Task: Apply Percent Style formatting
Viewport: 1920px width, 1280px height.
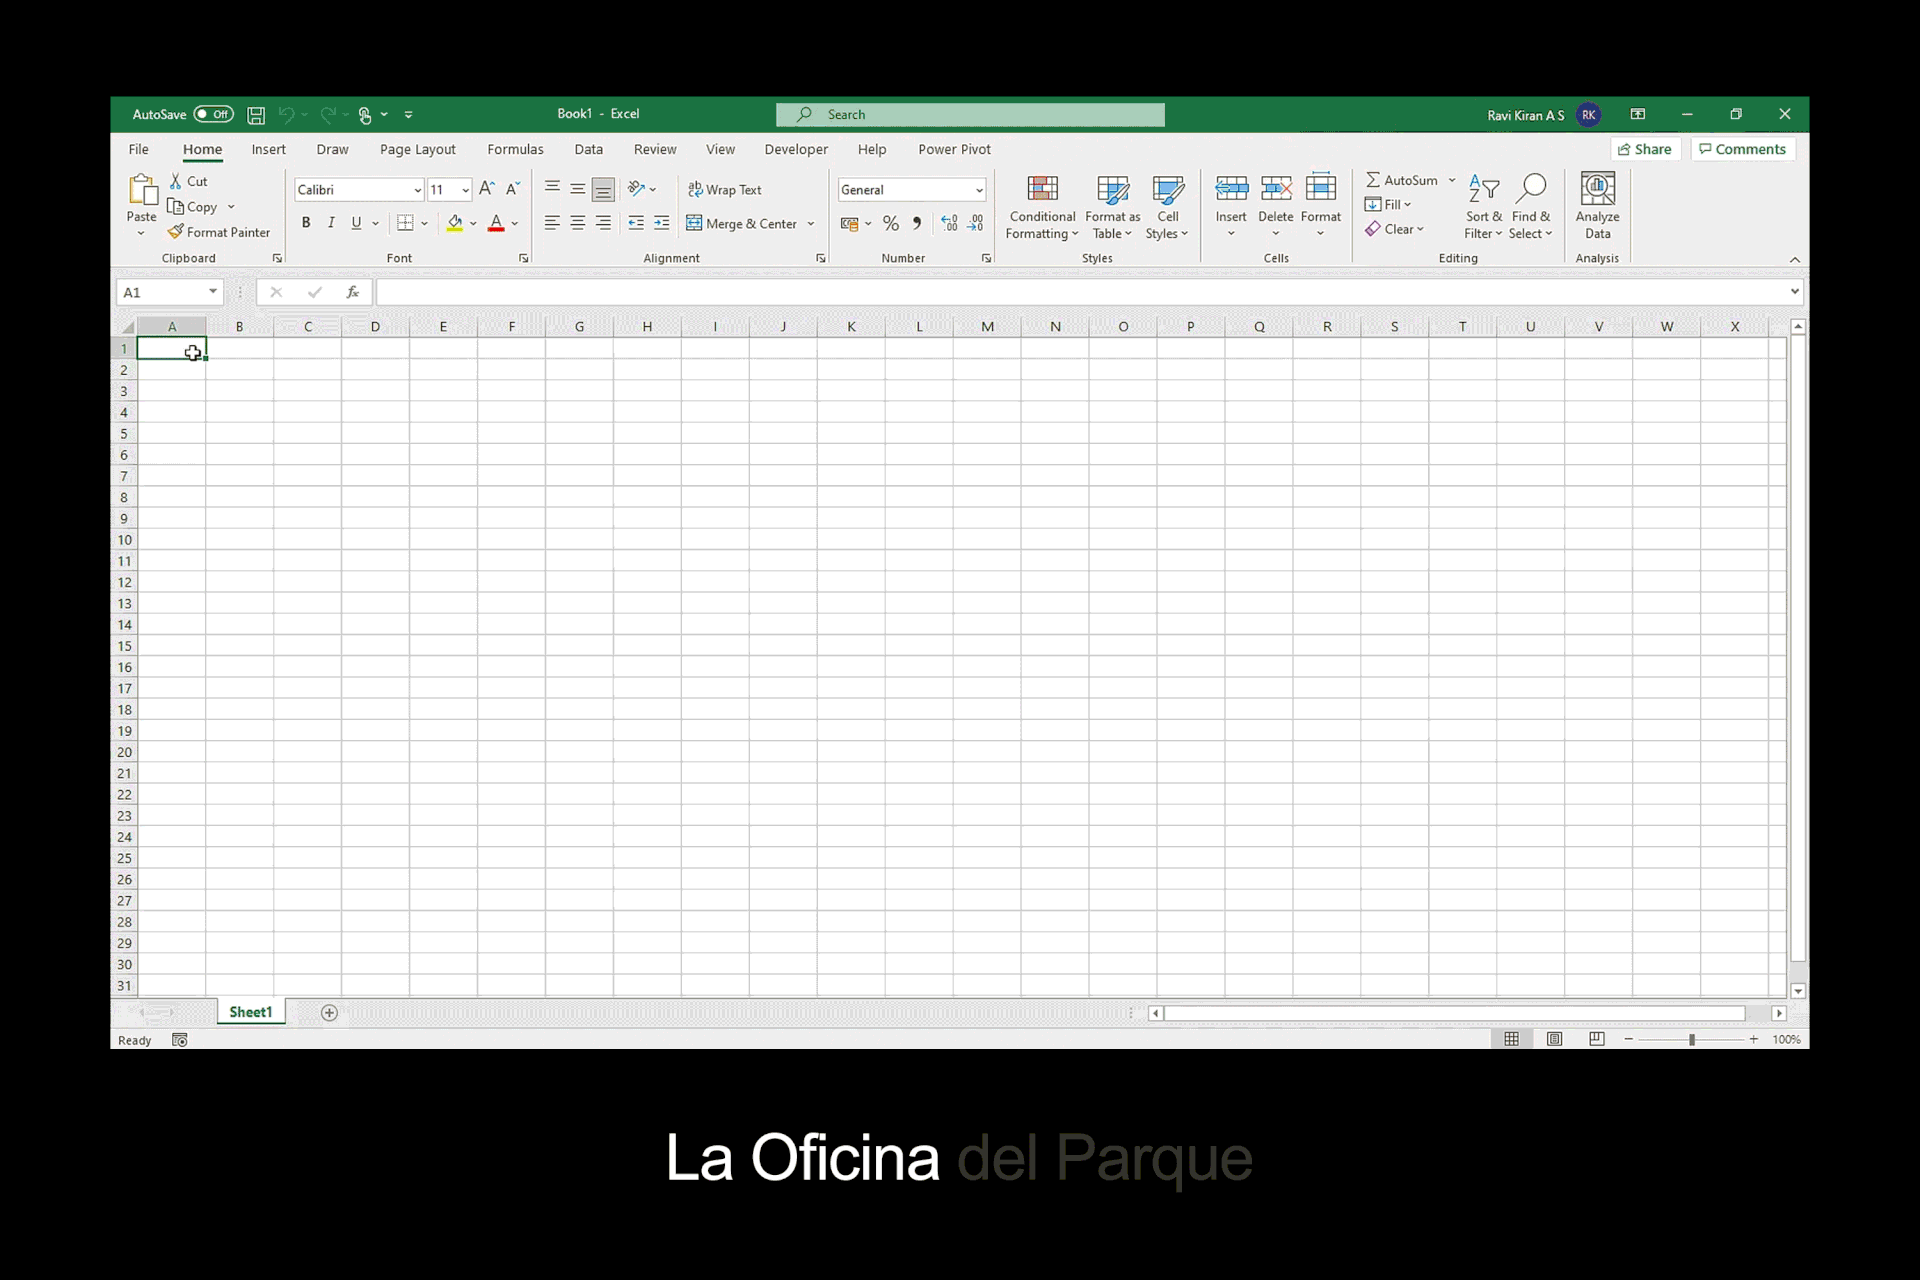Action: [x=891, y=223]
